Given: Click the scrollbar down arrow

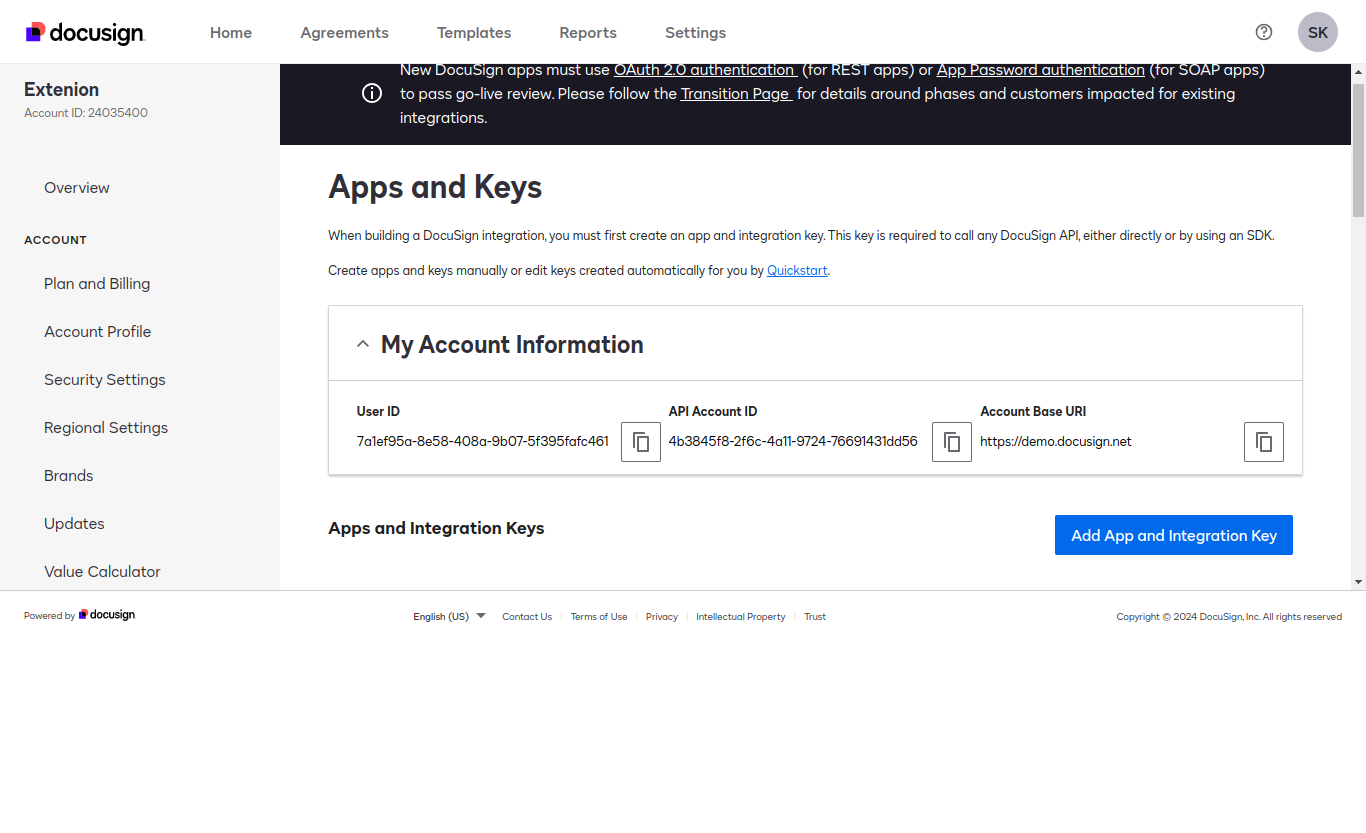Looking at the screenshot, I should 1358,581.
